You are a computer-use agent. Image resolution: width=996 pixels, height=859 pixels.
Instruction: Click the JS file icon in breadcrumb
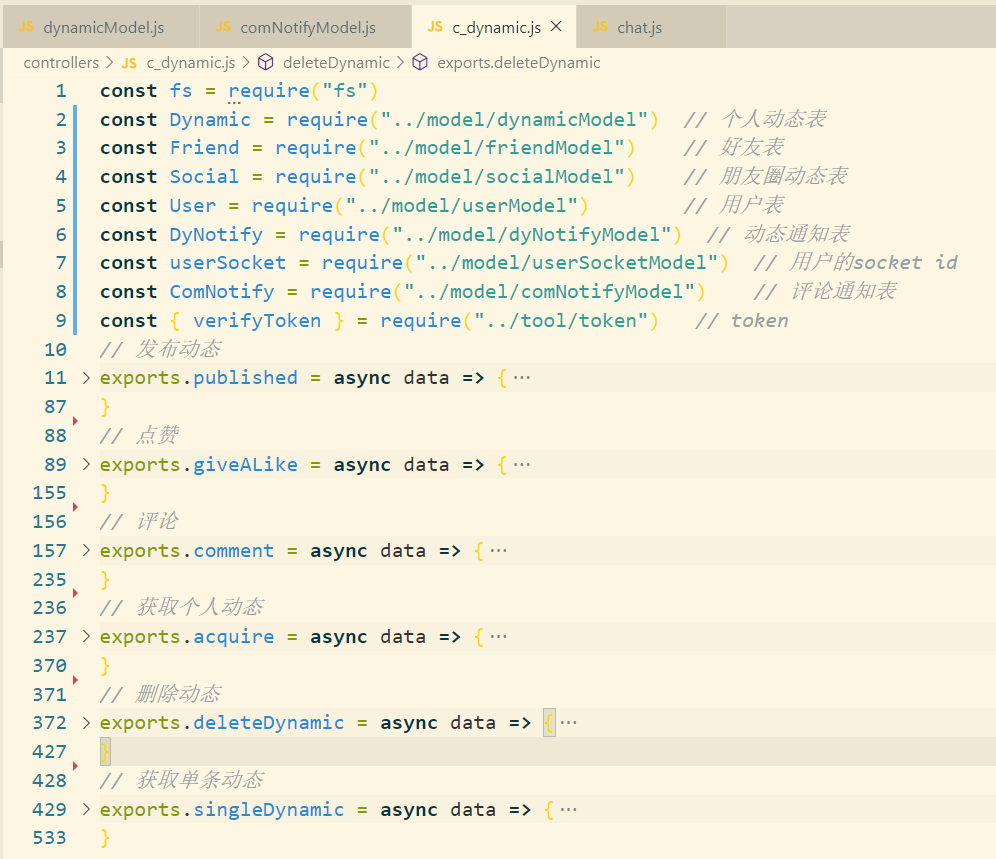click(129, 63)
